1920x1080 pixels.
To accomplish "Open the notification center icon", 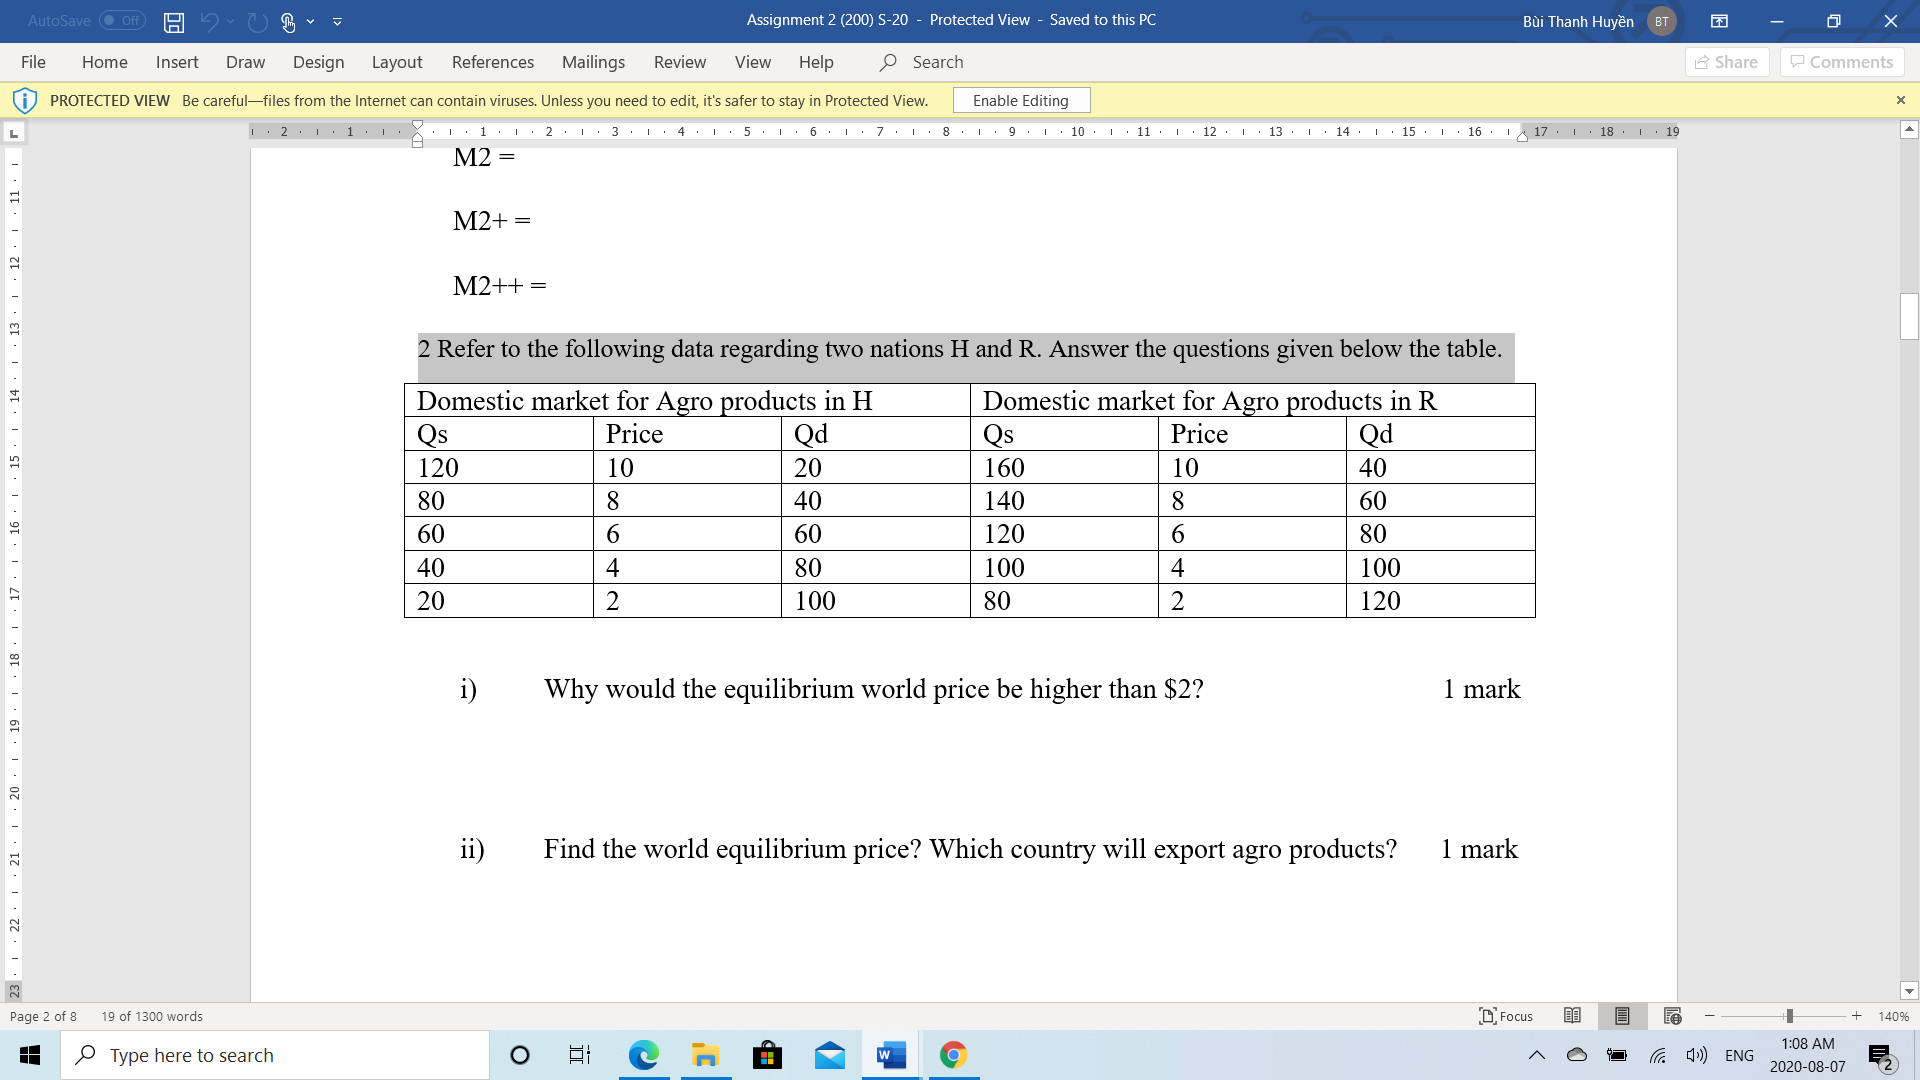I will (1881, 1056).
